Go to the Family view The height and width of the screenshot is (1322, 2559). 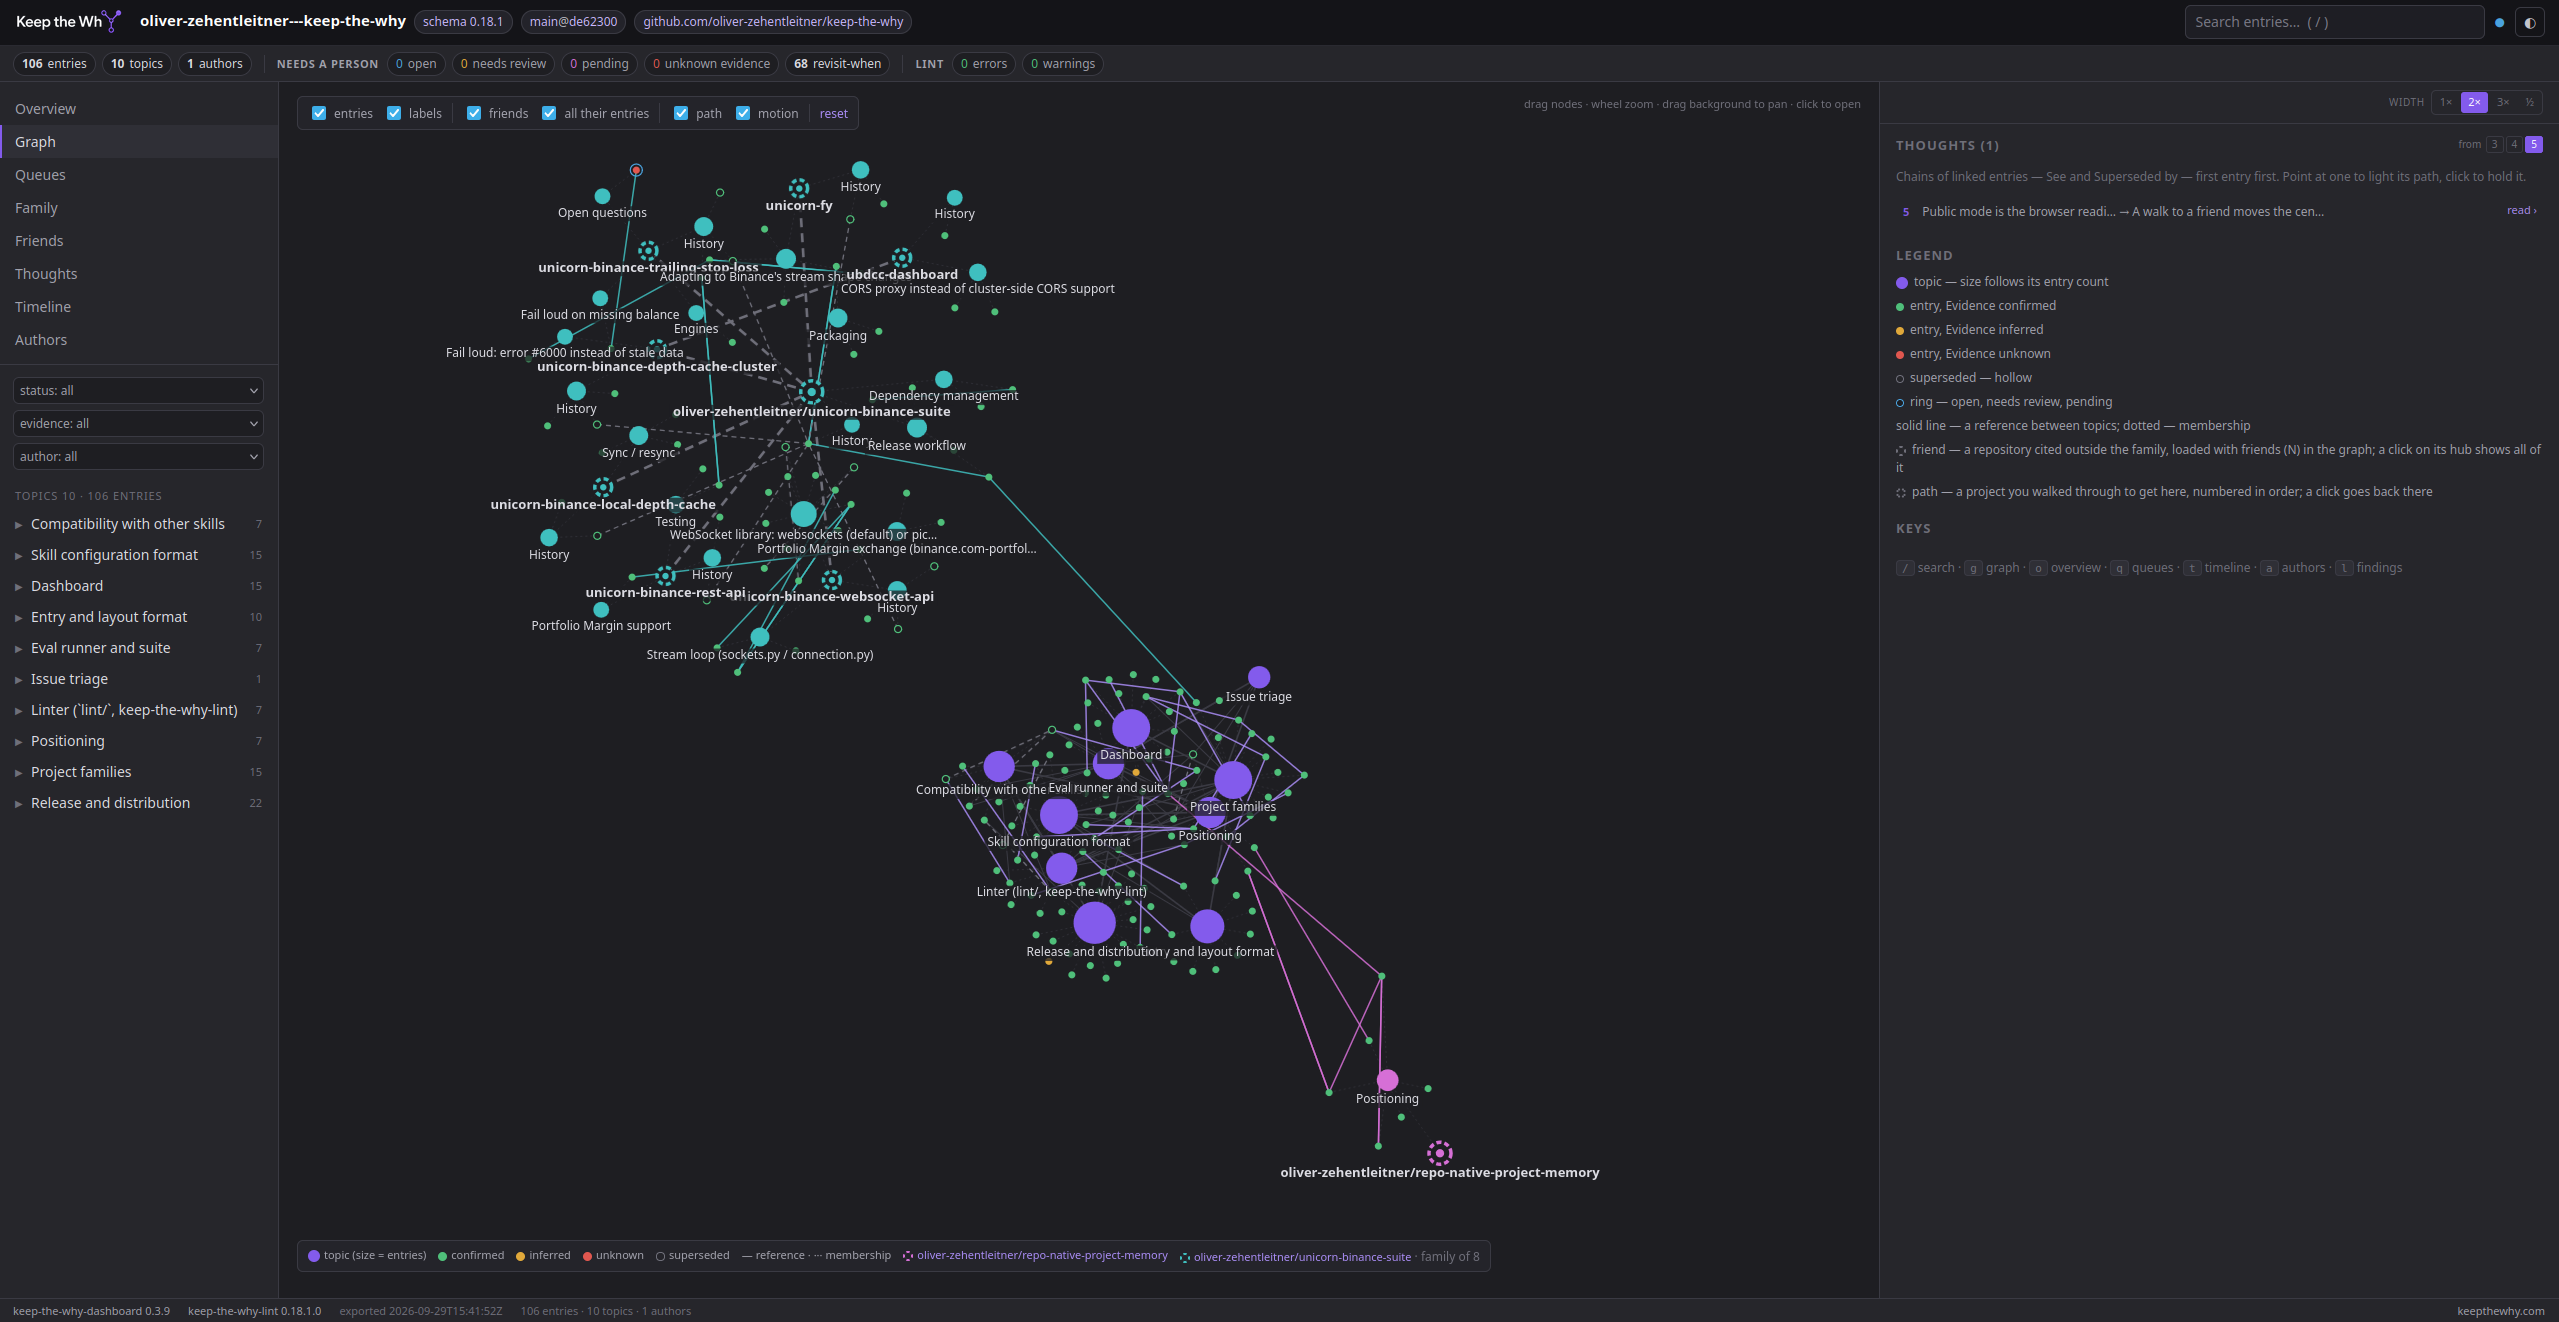(x=139, y=208)
